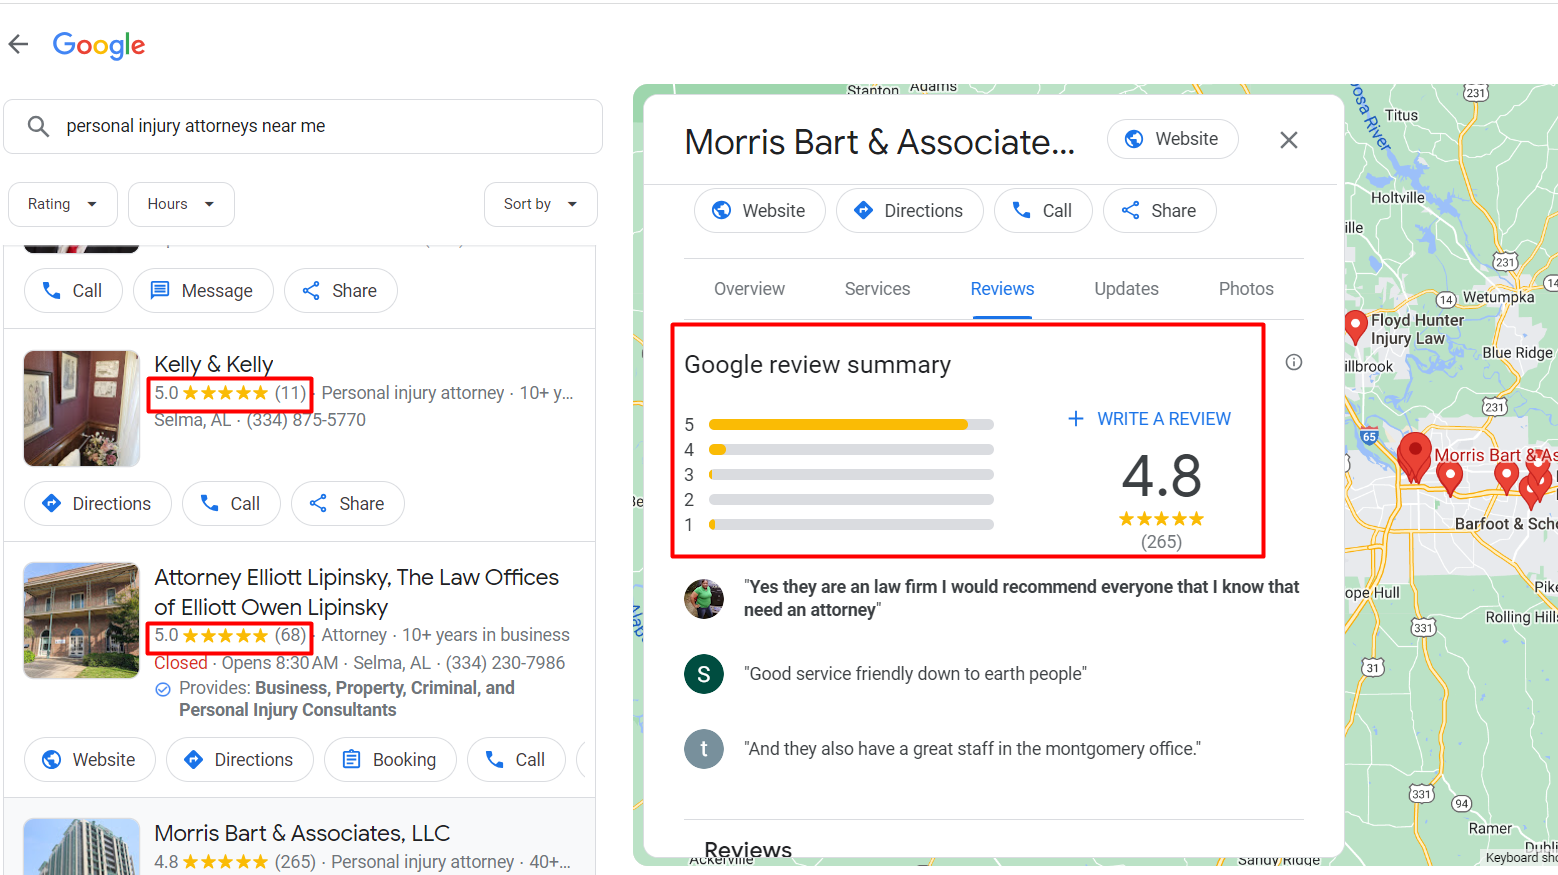Click 4.8 overall rating in summary
Screen dimensions: 1558x875
click(1161, 475)
